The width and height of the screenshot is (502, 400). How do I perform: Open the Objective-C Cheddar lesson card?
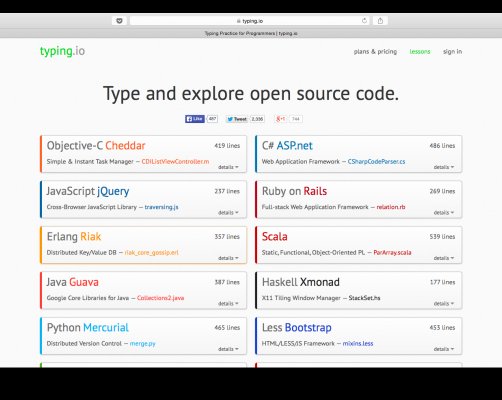click(144, 154)
